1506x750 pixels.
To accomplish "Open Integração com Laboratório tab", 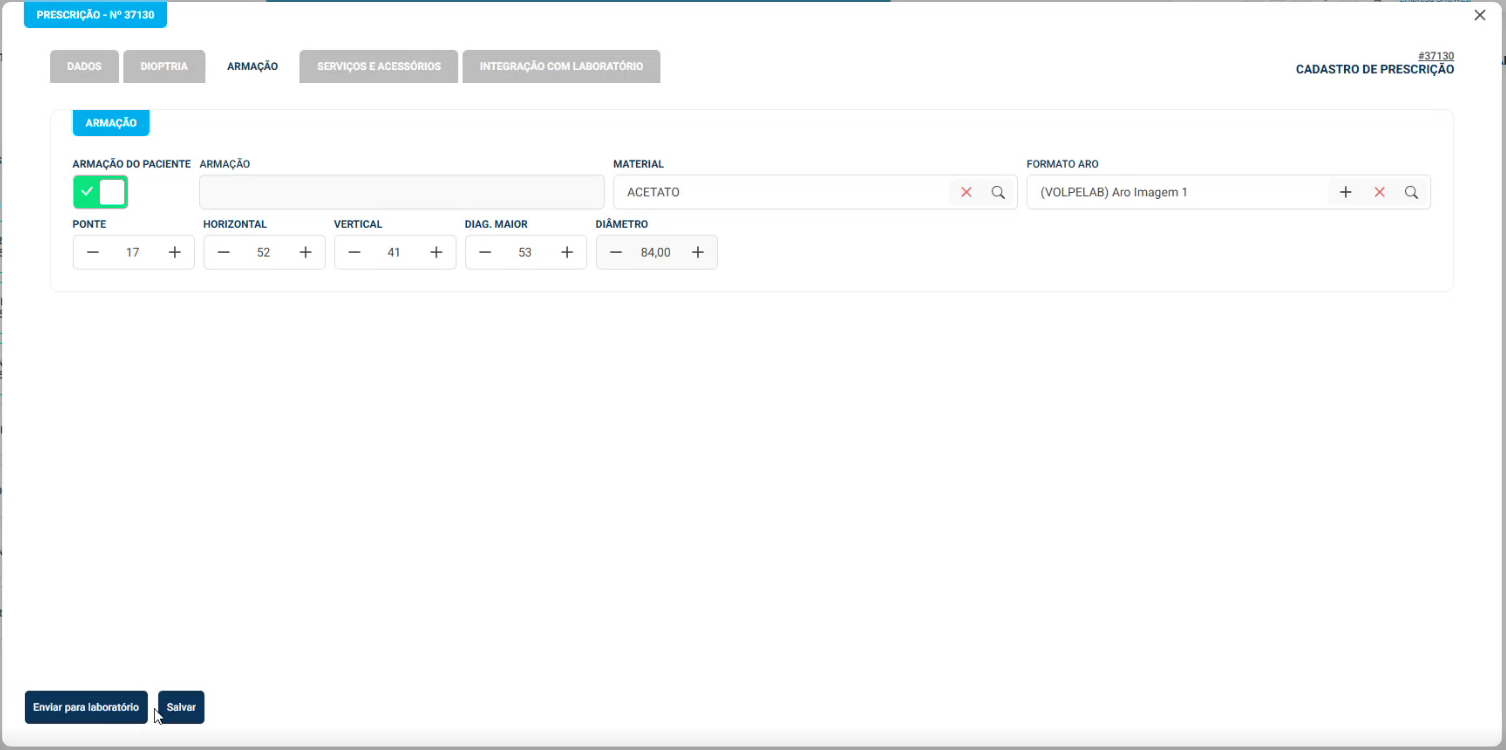I will tap(561, 66).
